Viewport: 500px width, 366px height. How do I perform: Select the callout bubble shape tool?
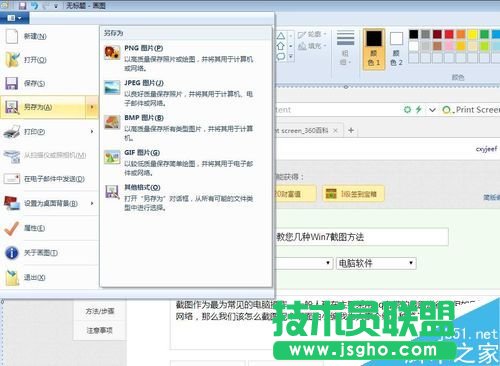pos(281,57)
